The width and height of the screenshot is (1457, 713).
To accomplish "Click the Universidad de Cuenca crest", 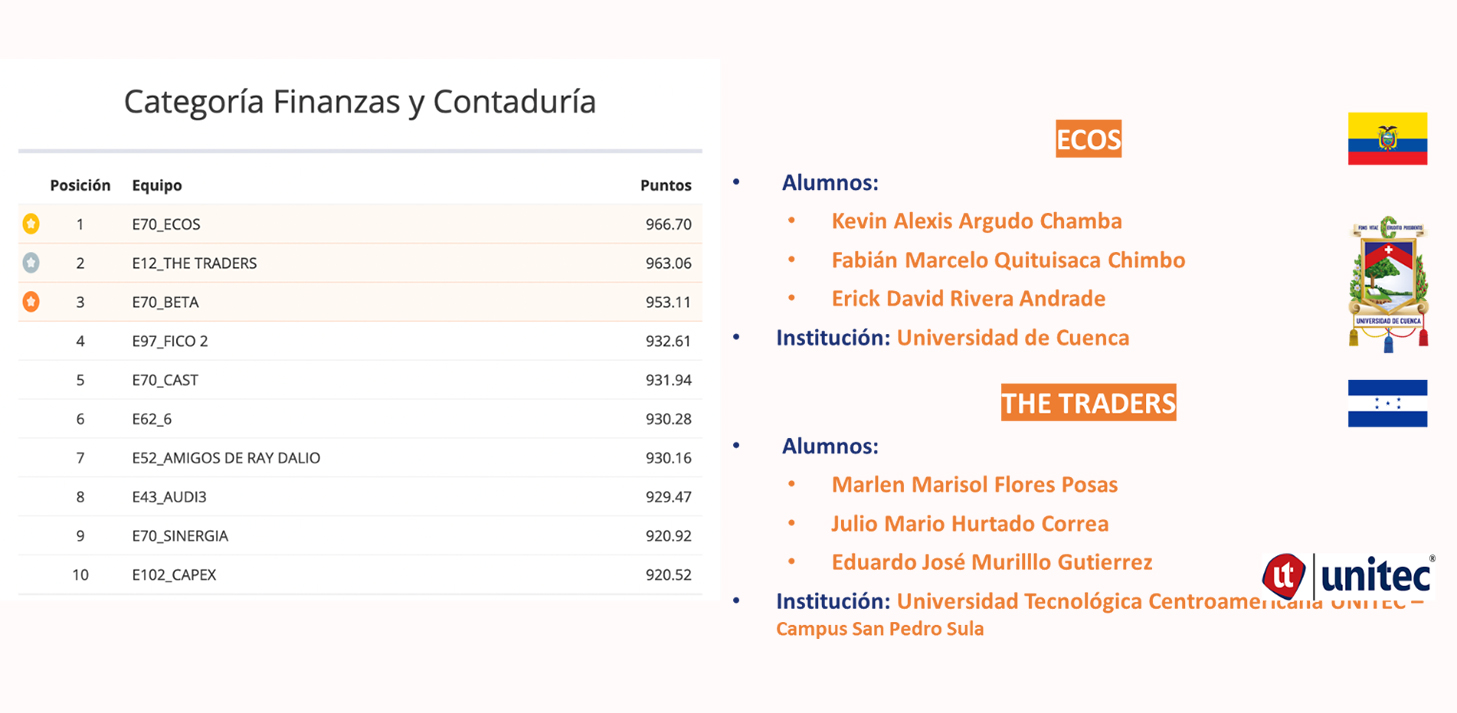I will point(1388,284).
